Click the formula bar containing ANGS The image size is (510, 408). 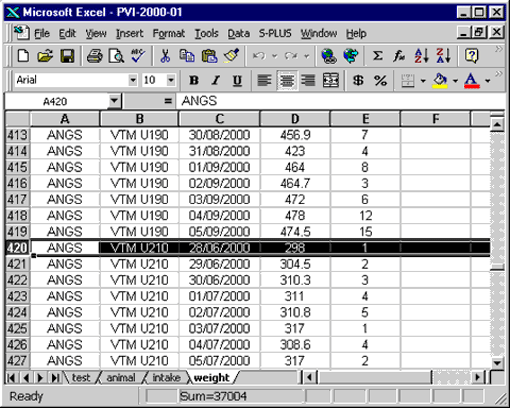coord(341,101)
